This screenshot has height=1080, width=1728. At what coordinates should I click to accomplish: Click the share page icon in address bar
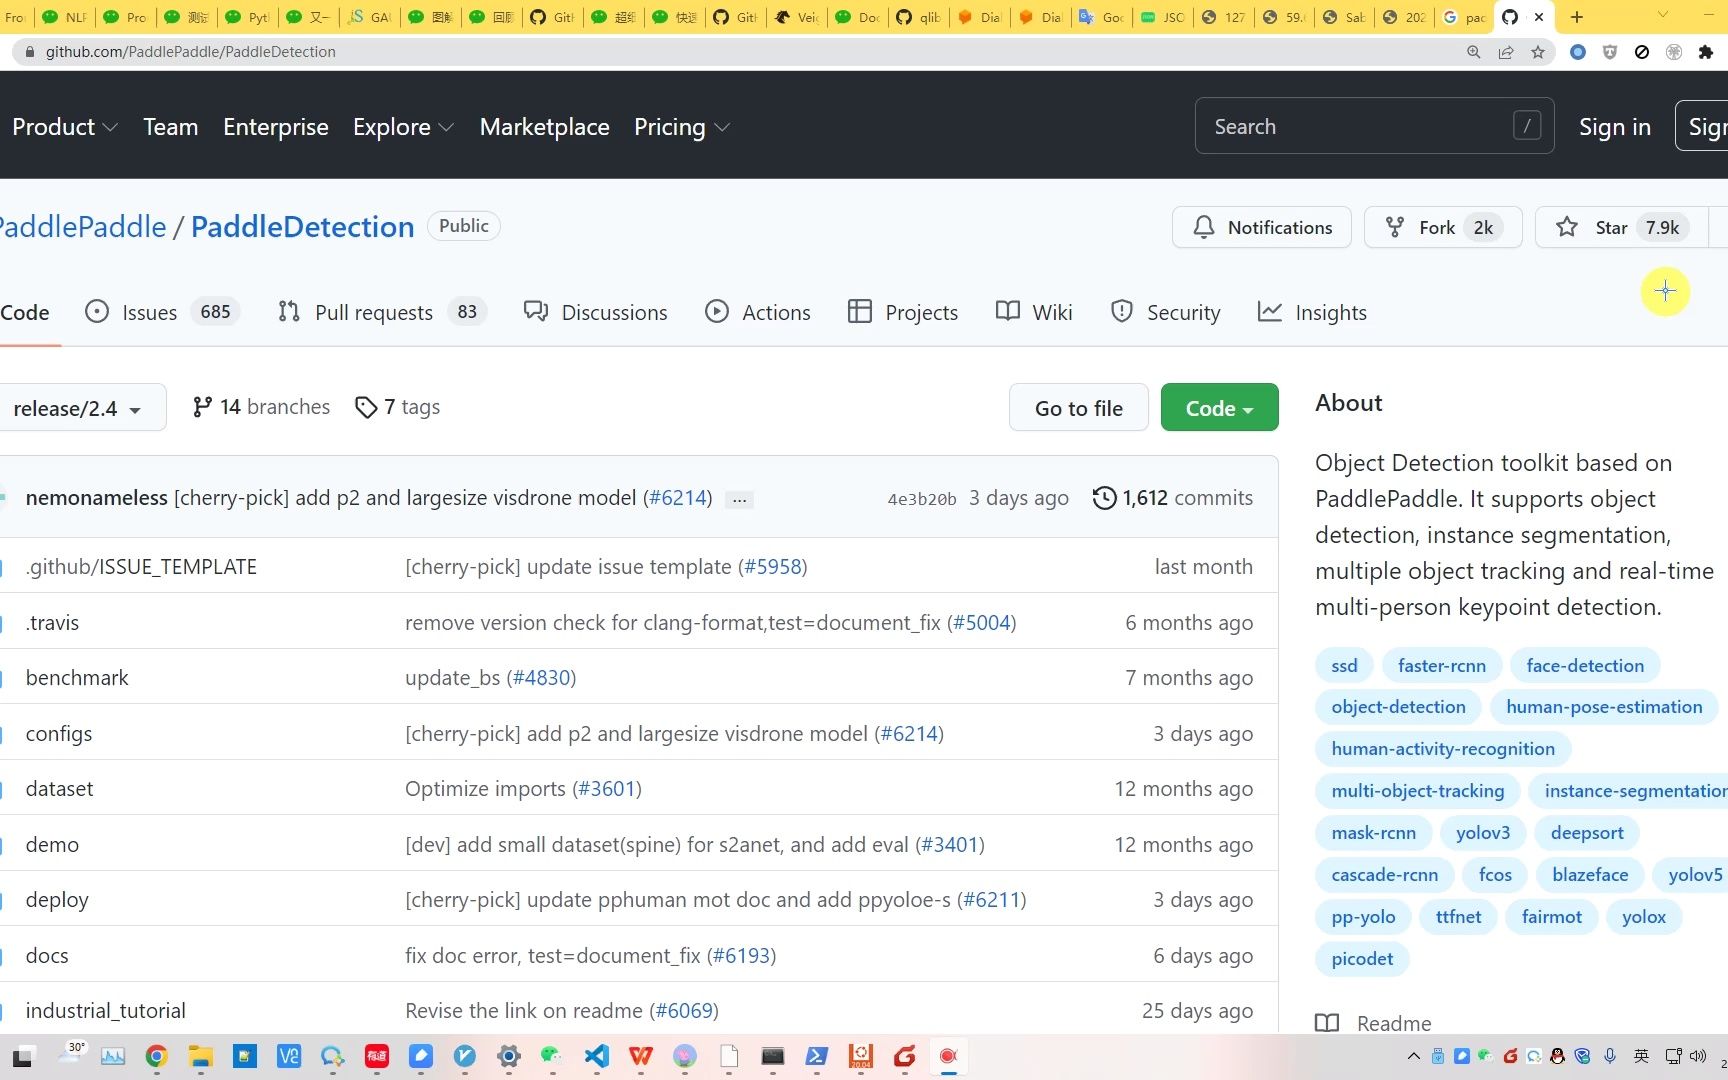[1505, 52]
